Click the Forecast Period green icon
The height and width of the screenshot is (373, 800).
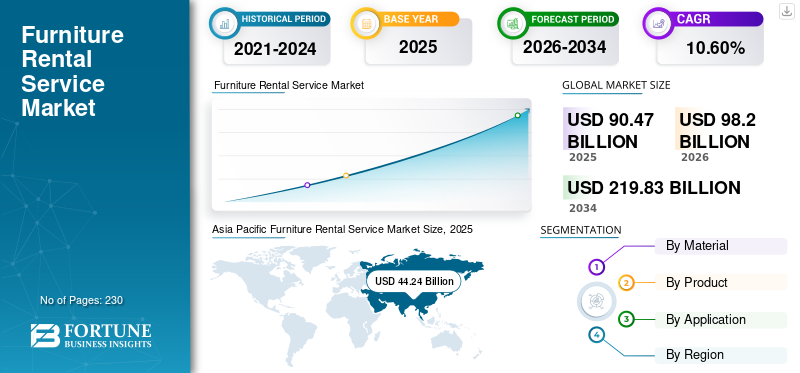(x=513, y=23)
